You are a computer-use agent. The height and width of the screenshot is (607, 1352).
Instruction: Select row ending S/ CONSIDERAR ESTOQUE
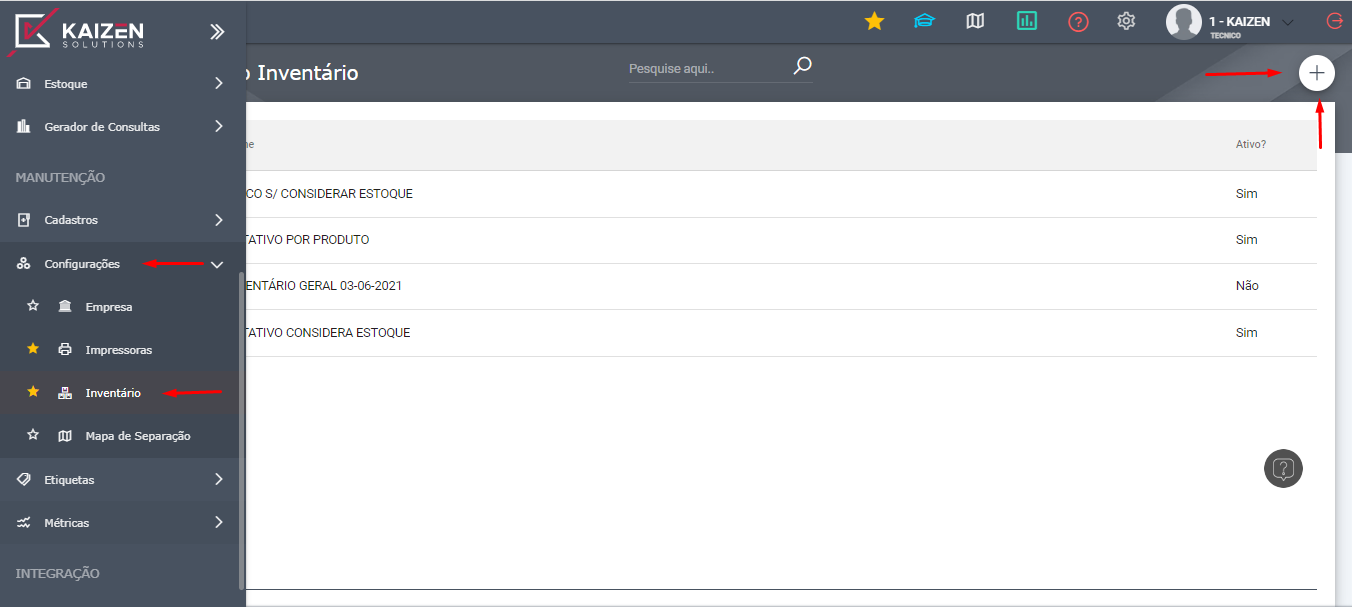pyautogui.click(x=781, y=194)
